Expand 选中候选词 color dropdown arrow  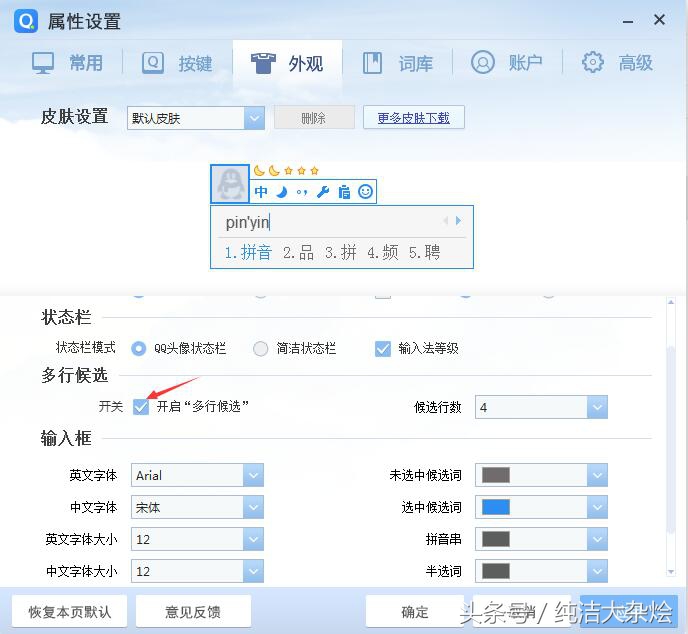597,507
